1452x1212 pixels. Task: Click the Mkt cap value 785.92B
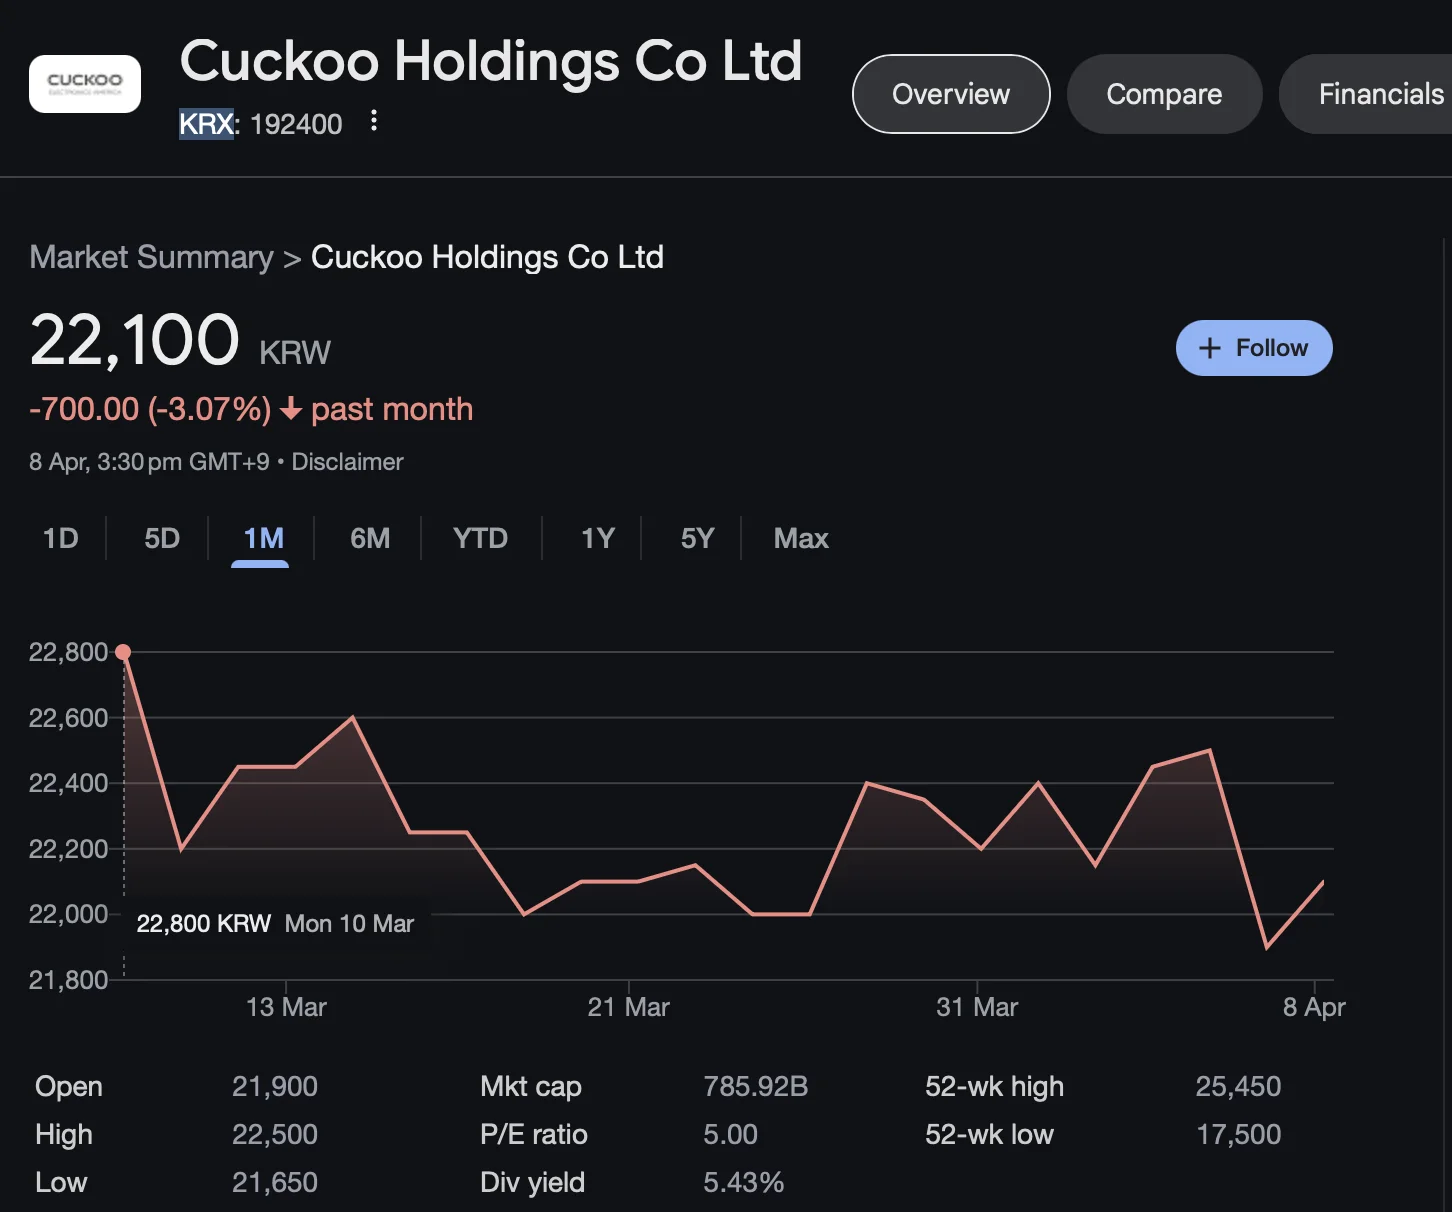point(755,1087)
